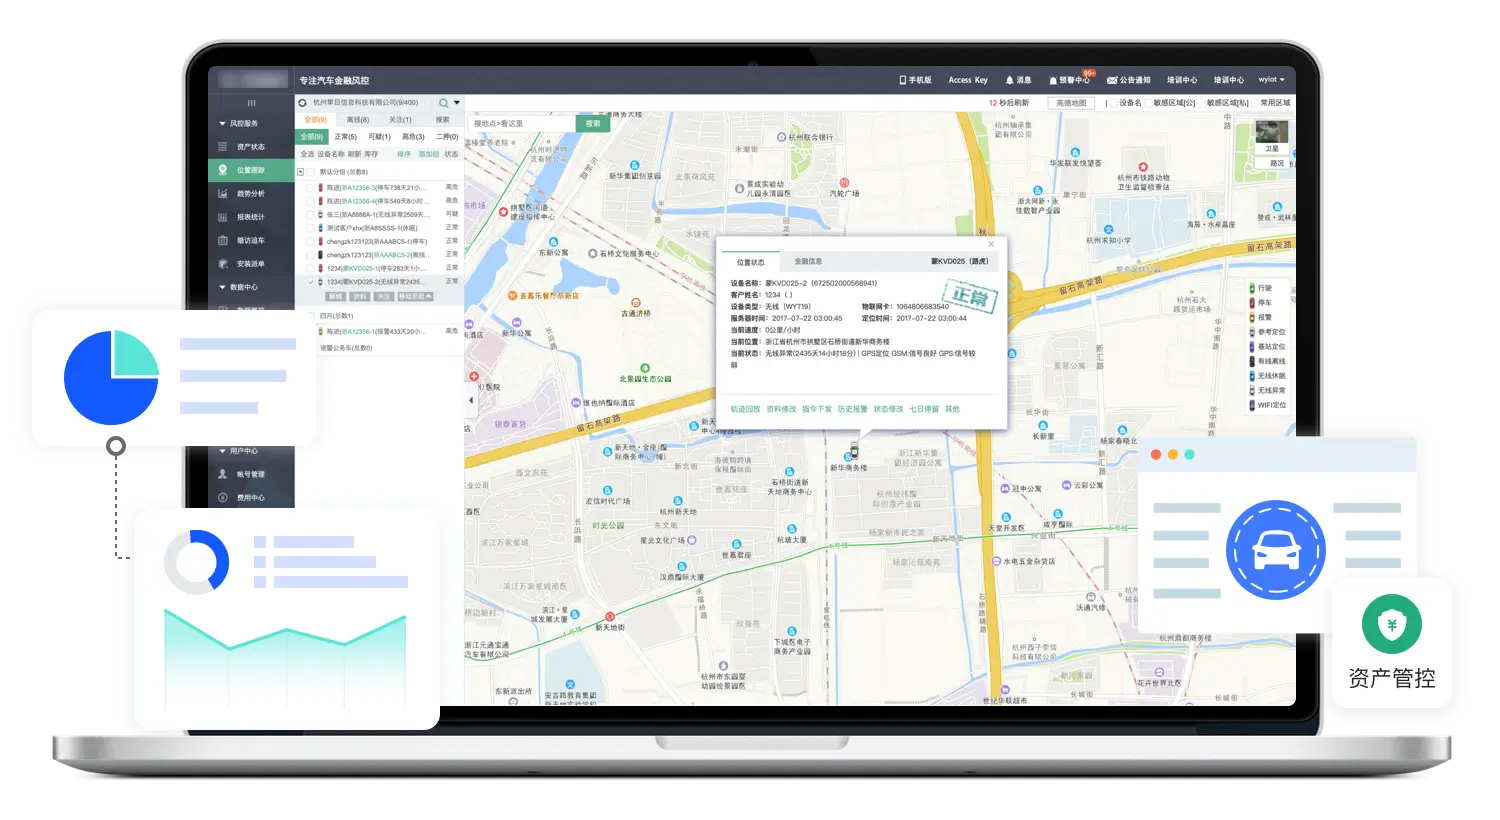Click 北景园生态公园 green map marker
The width and height of the screenshot is (1500, 820).
pos(645,369)
